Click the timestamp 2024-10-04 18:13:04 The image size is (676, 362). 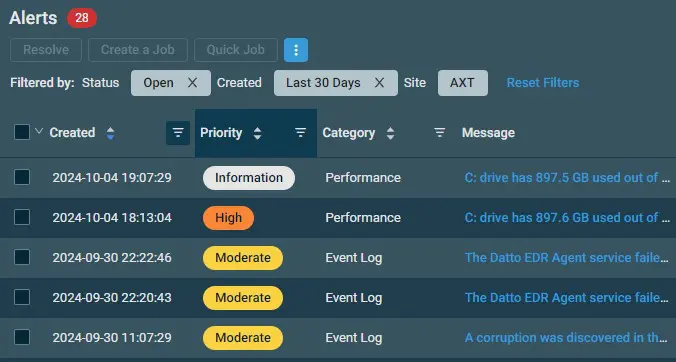[x=112, y=218]
